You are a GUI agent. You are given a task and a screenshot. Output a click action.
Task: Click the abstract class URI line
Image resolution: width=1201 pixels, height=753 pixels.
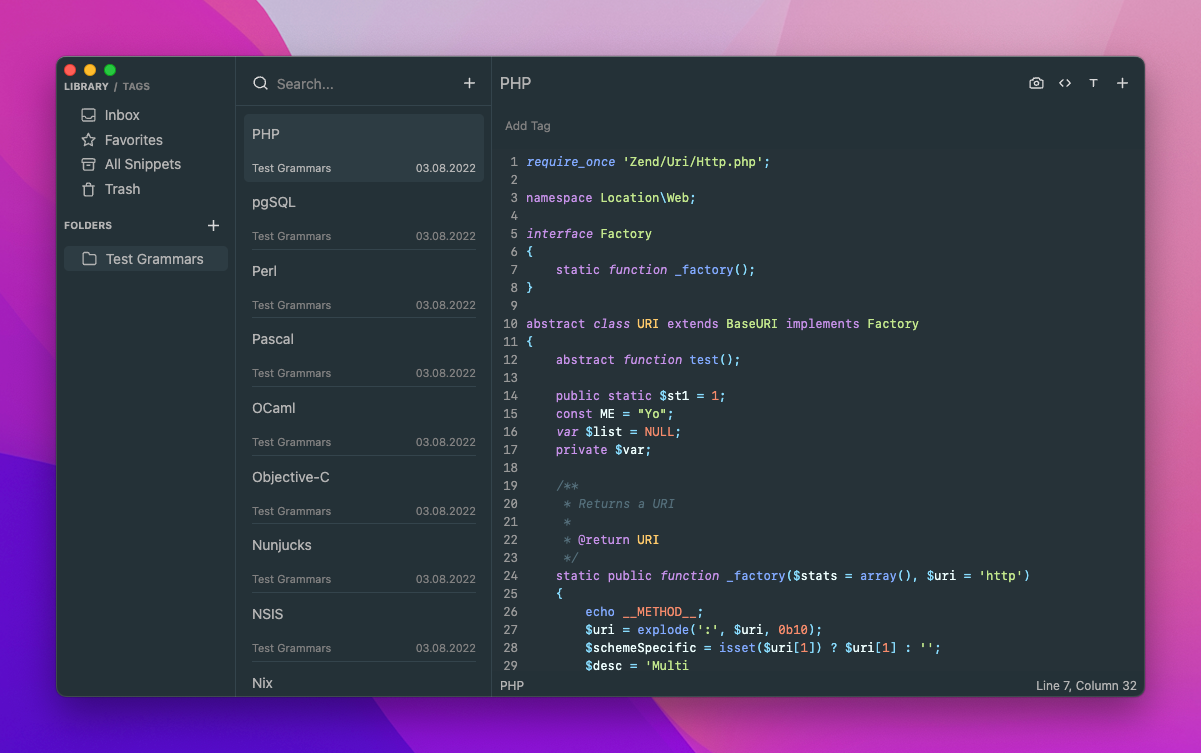tap(722, 324)
